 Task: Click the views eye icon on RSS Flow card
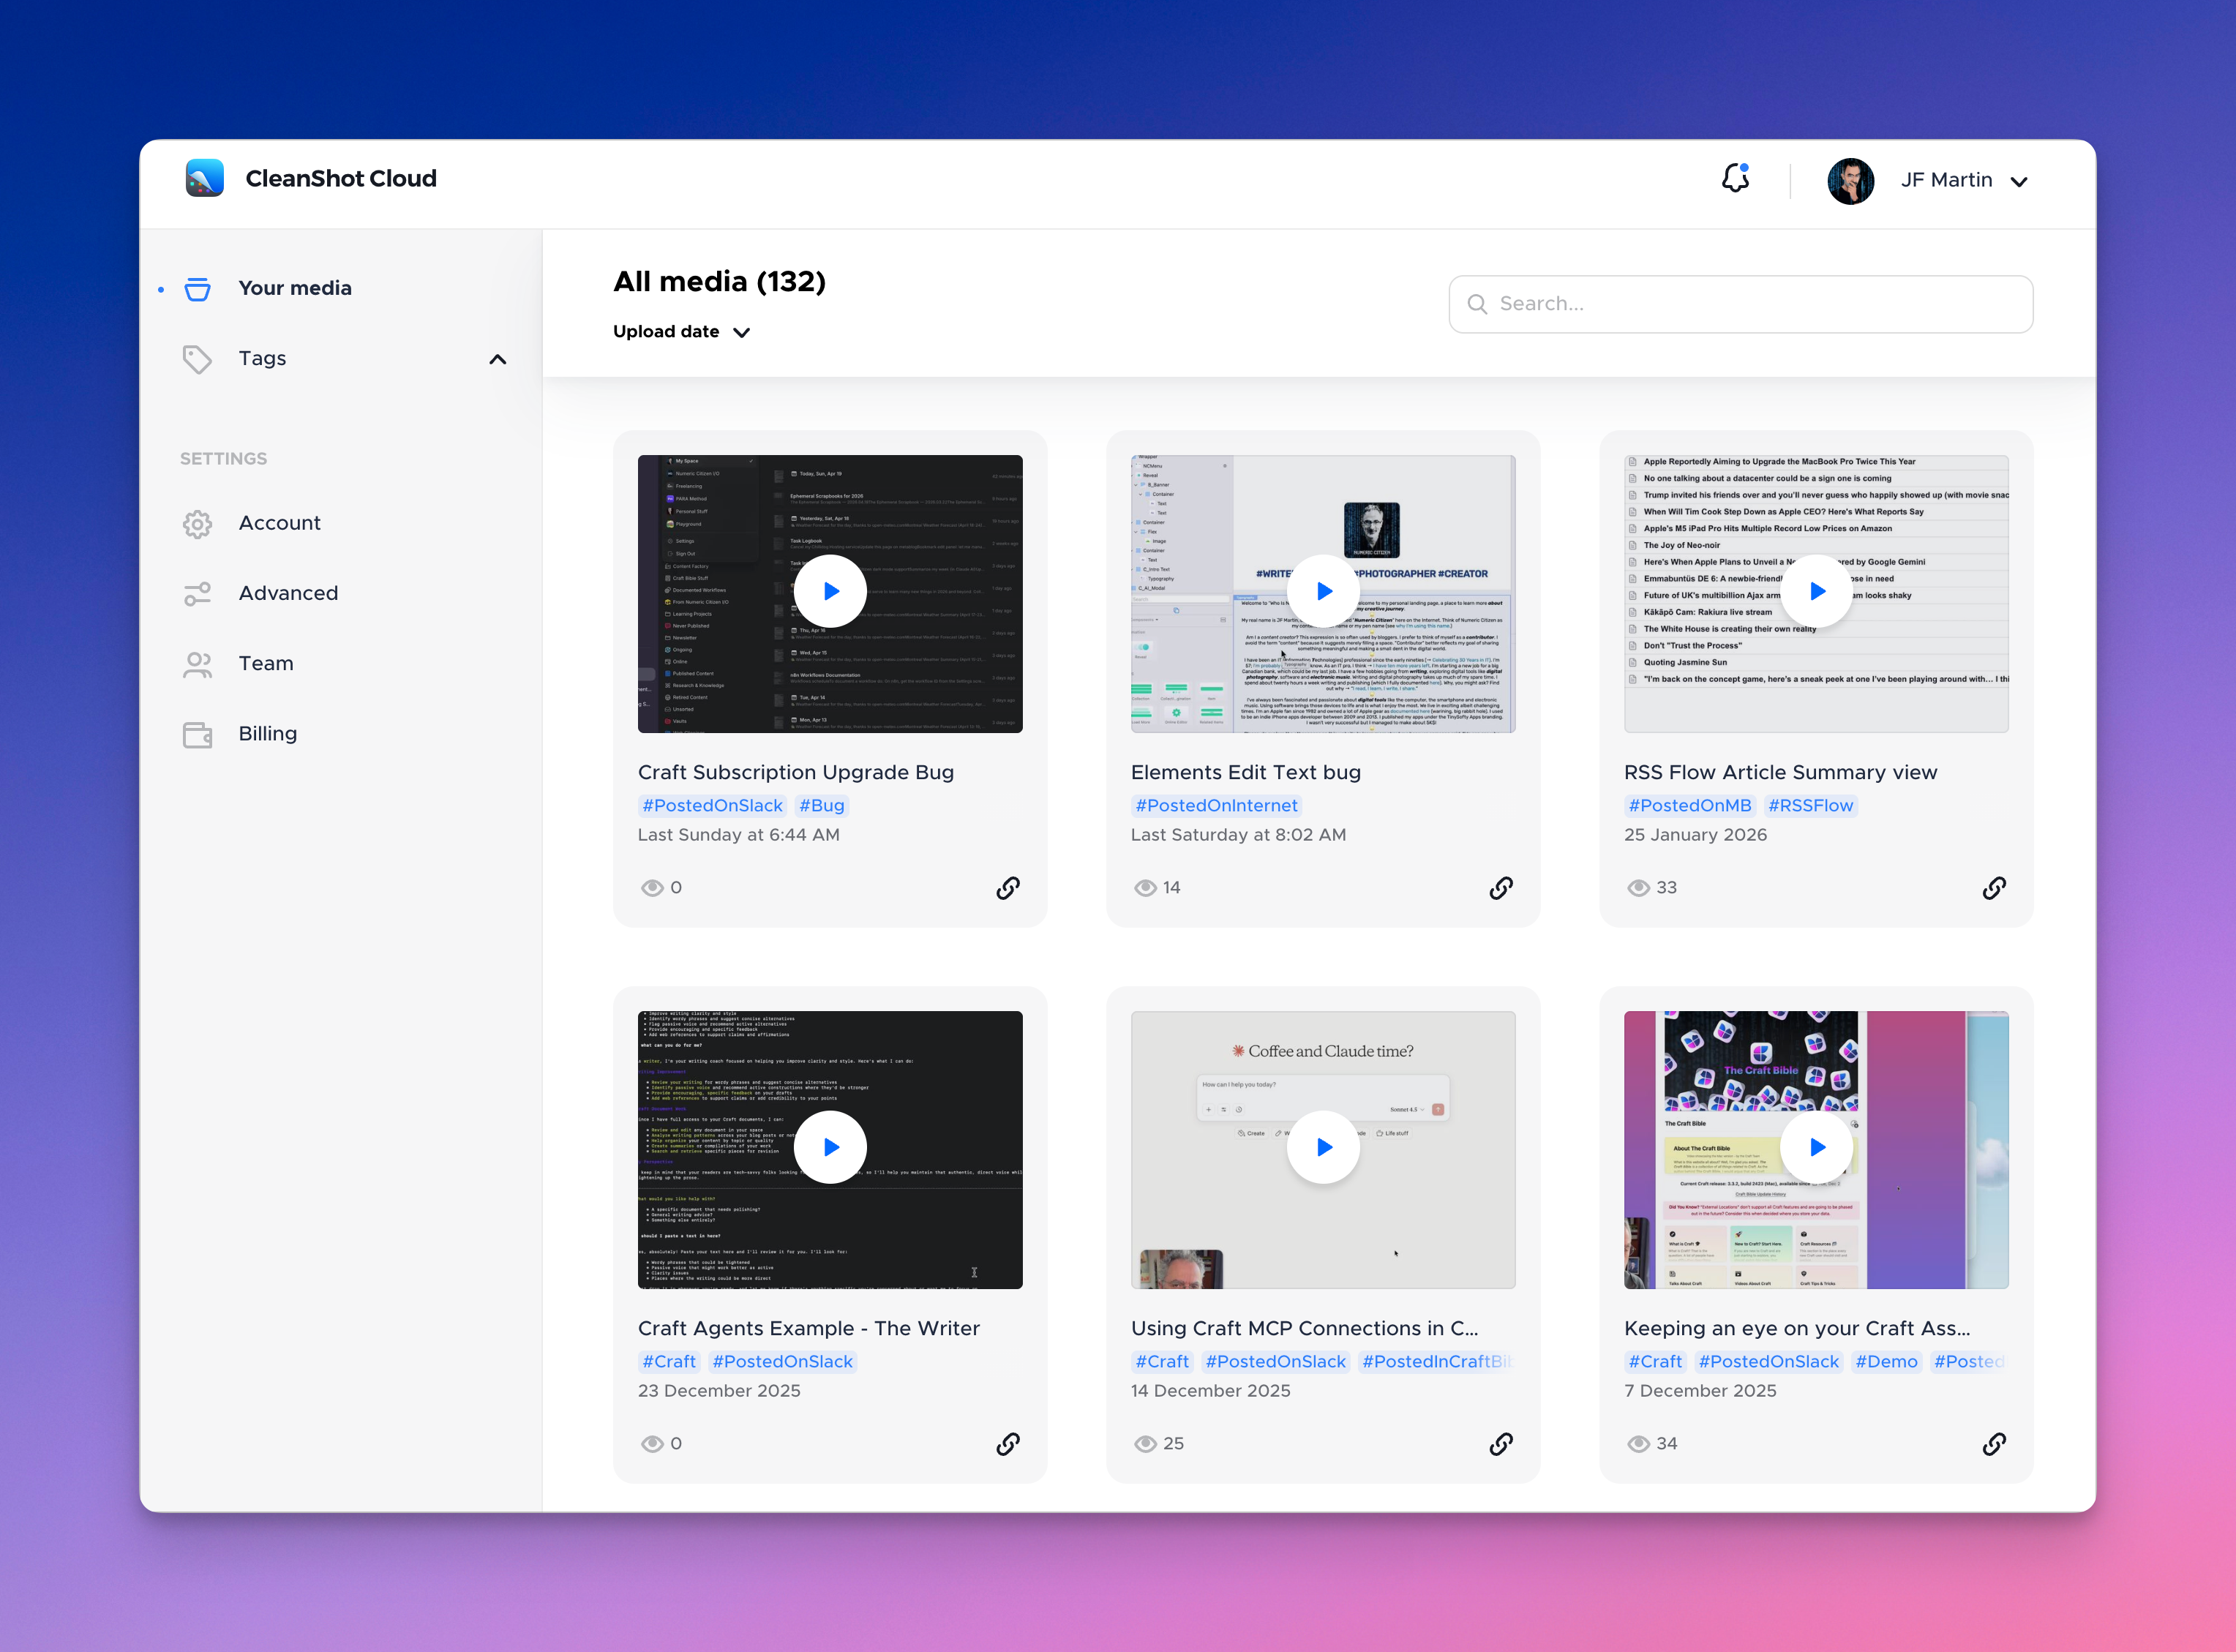1638,888
